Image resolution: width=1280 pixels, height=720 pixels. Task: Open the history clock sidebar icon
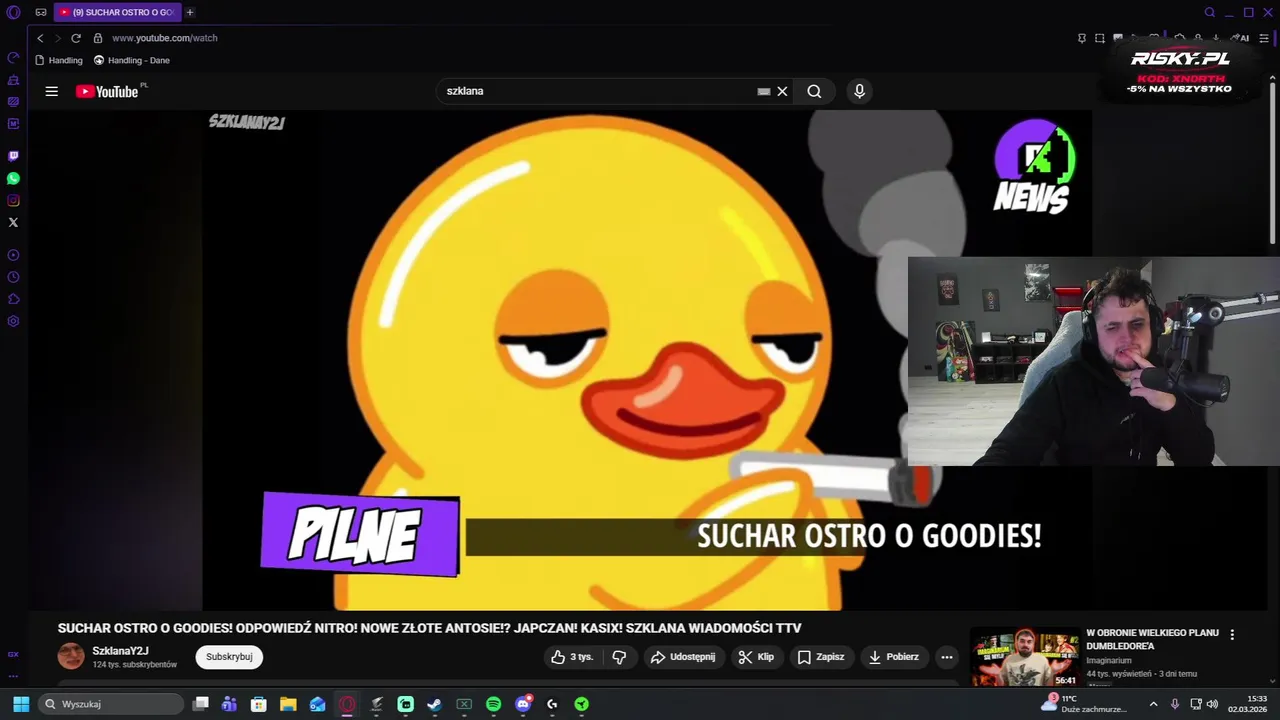click(13, 277)
